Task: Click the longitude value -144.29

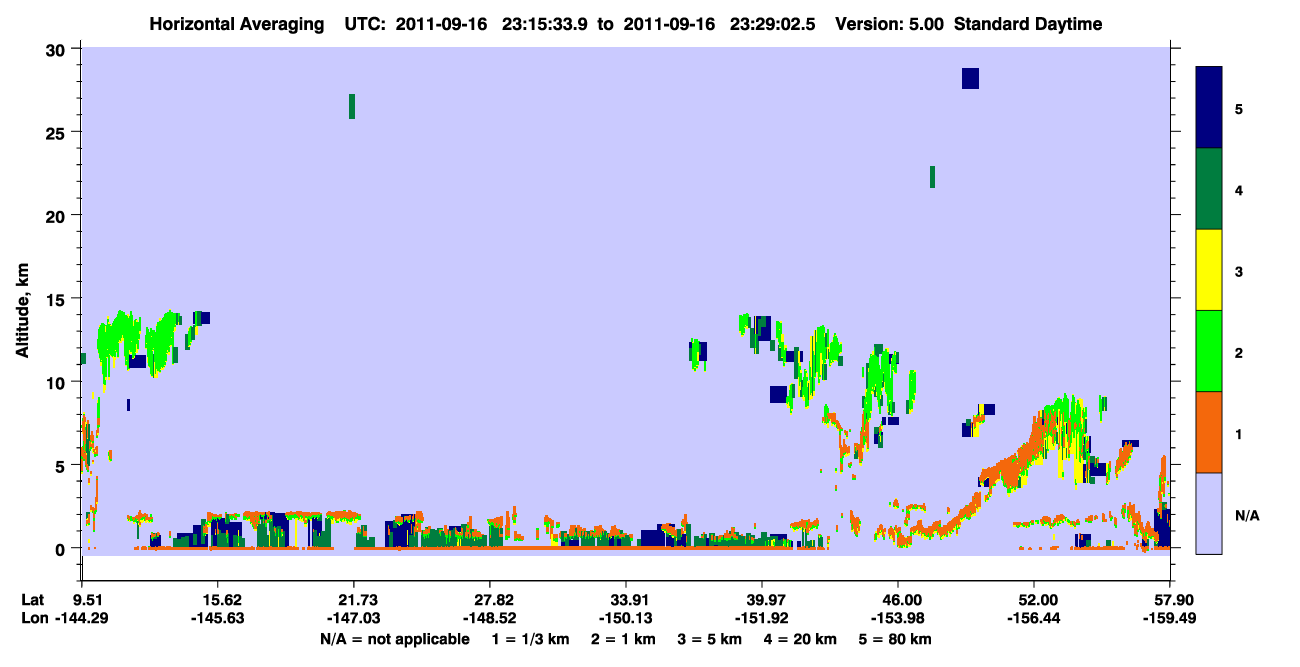Action: [x=82, y=618]
